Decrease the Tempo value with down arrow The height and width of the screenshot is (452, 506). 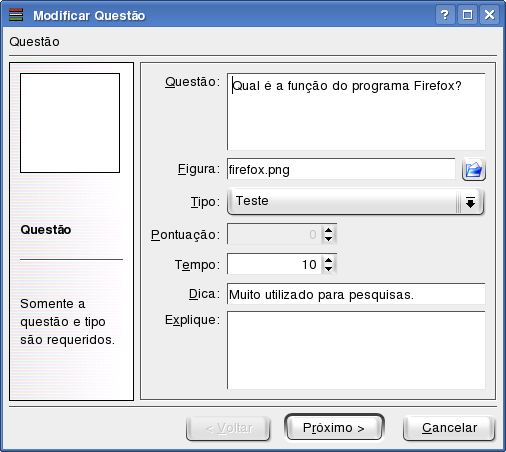pyautogui.click(x=329, y=269)
